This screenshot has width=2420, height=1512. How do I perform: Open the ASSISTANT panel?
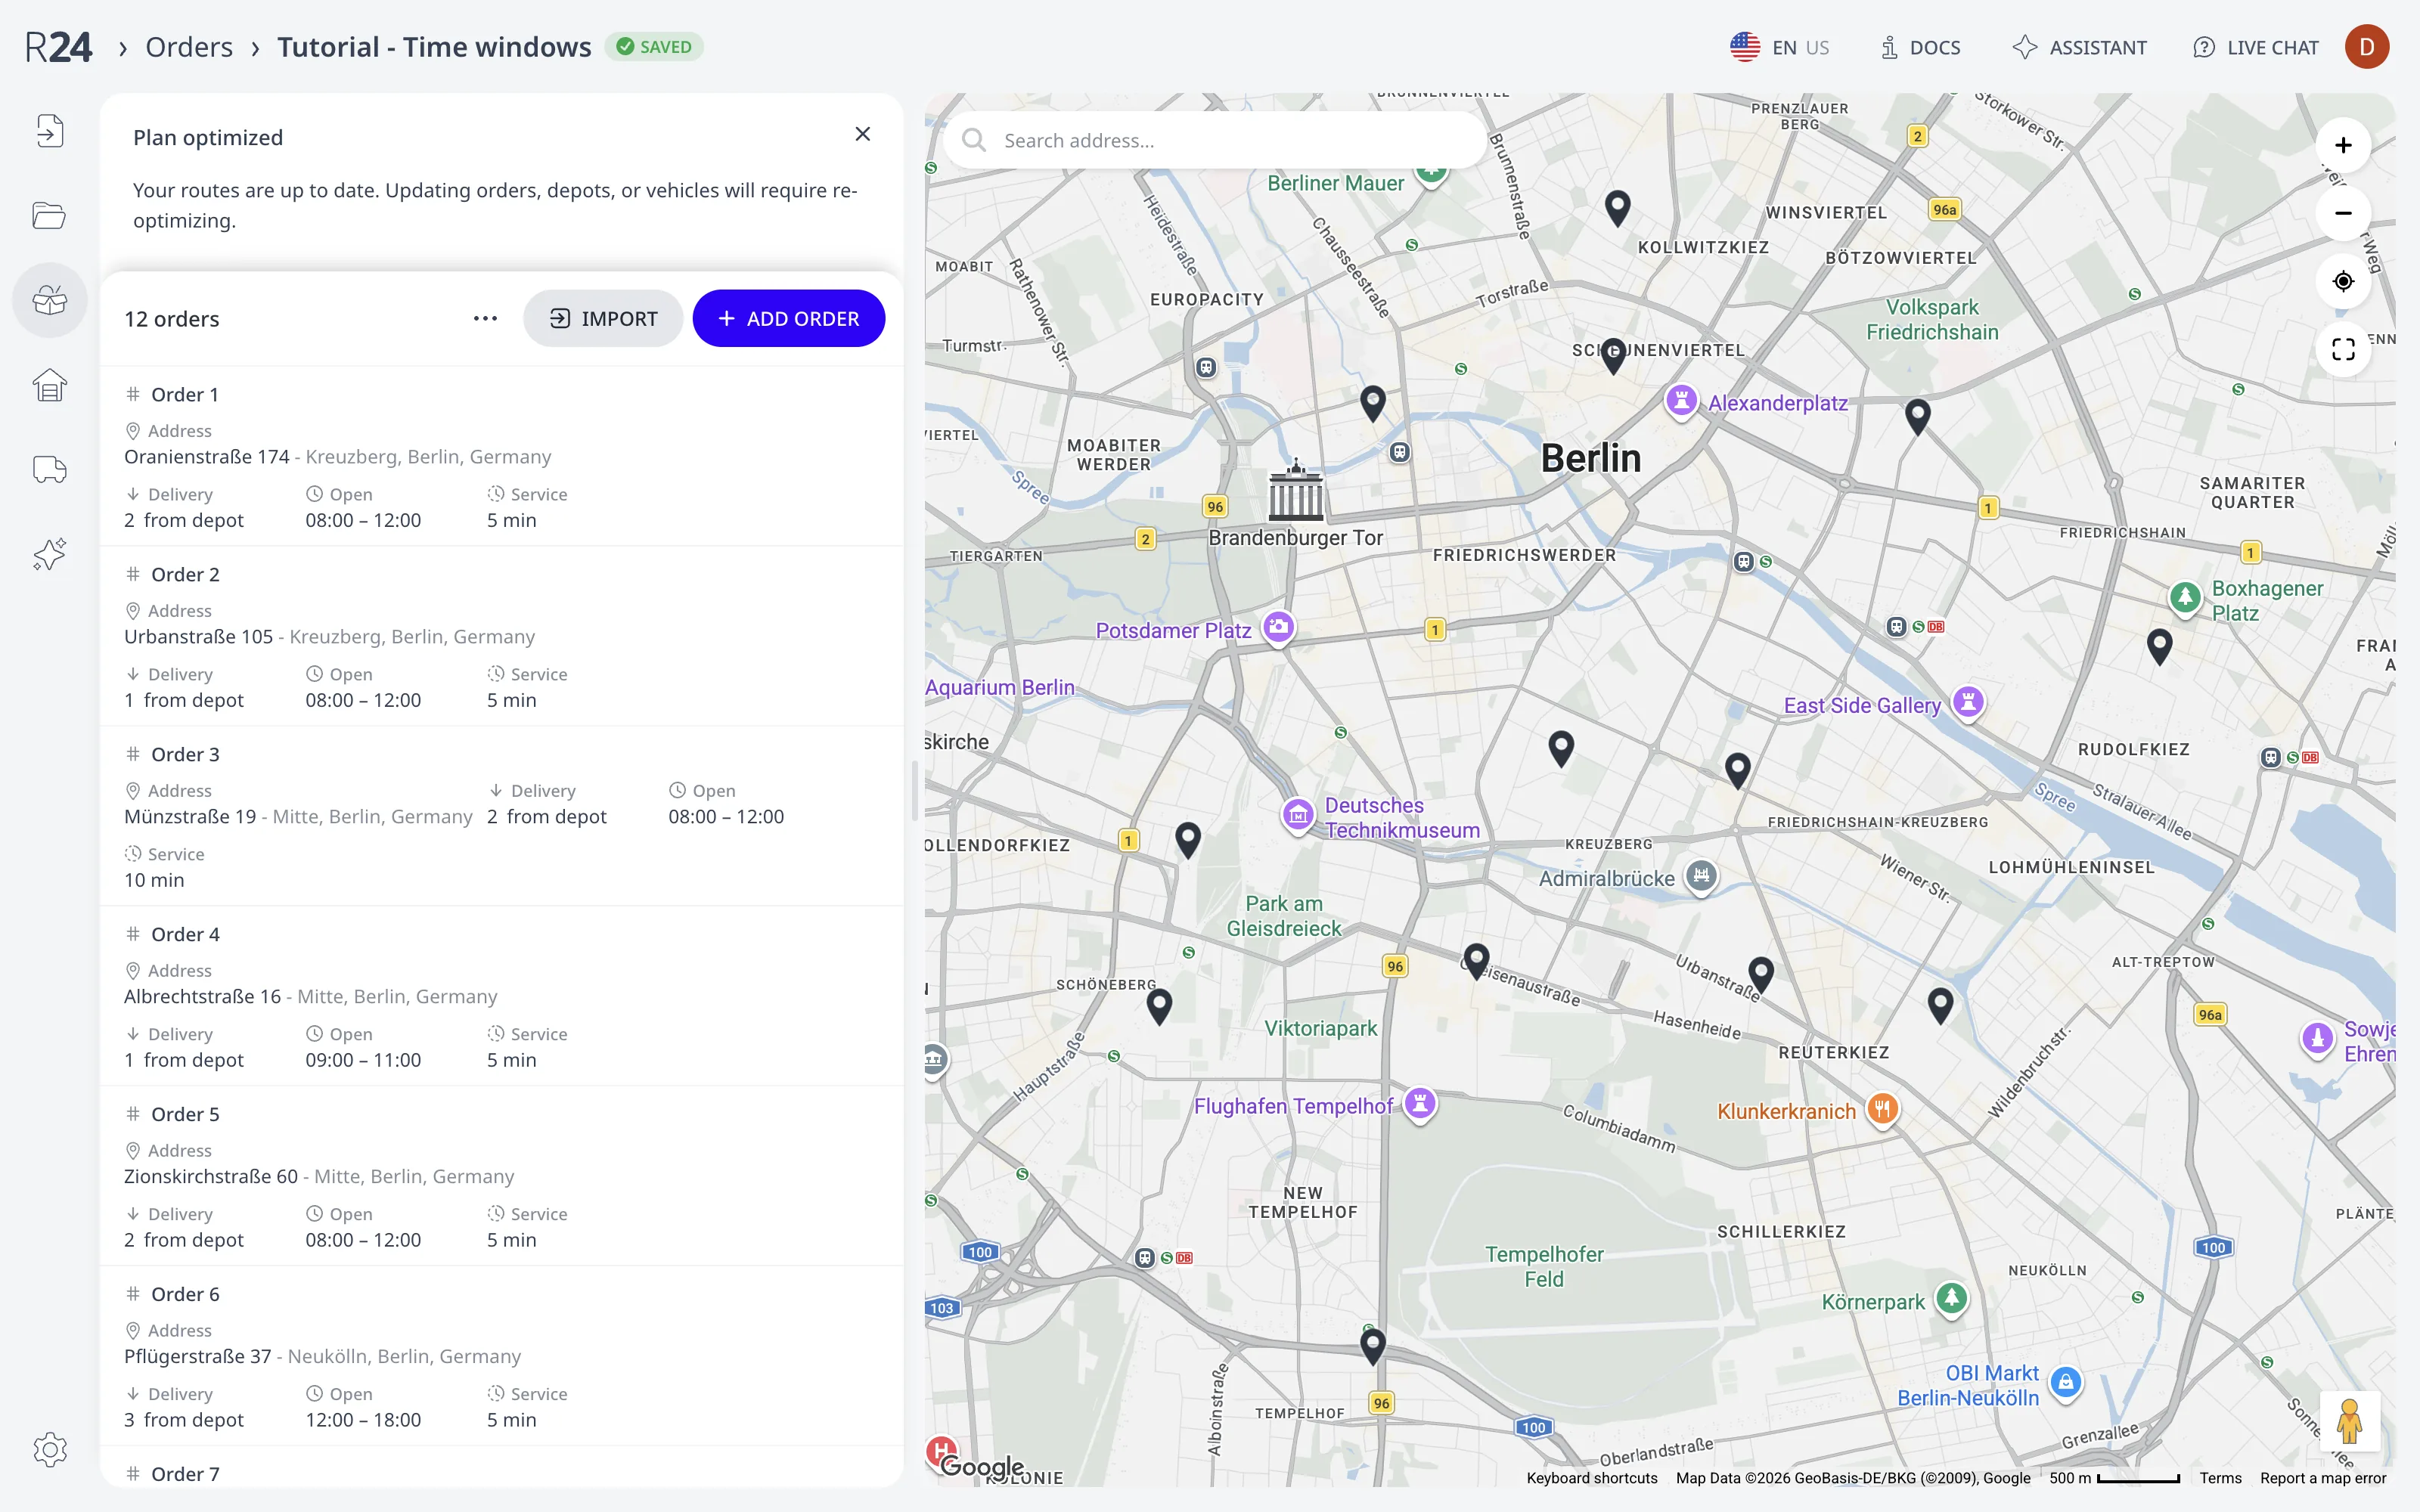(x=2080, y=47)
